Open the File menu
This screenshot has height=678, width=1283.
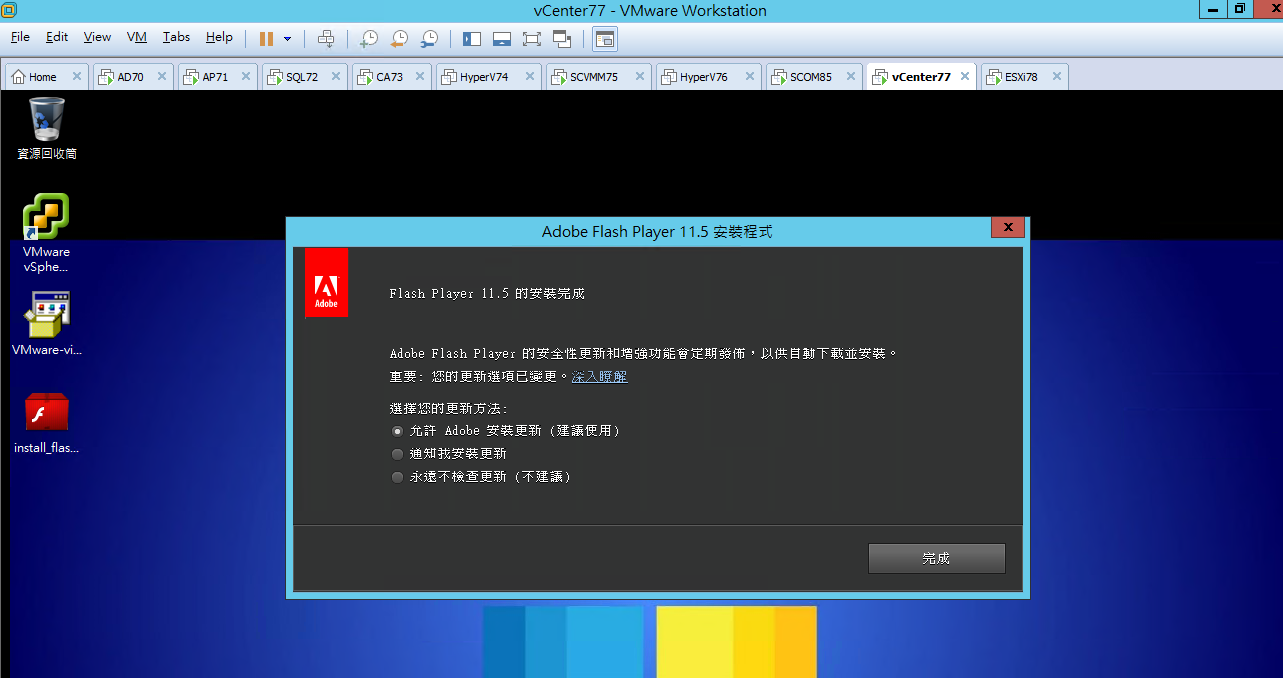(x=20, y=37)
